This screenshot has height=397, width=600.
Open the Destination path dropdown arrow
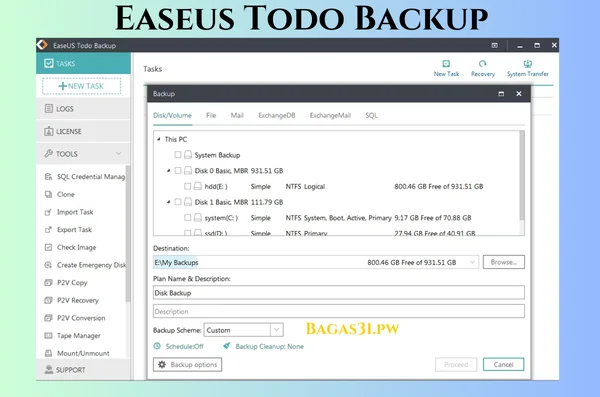point(472,262)
